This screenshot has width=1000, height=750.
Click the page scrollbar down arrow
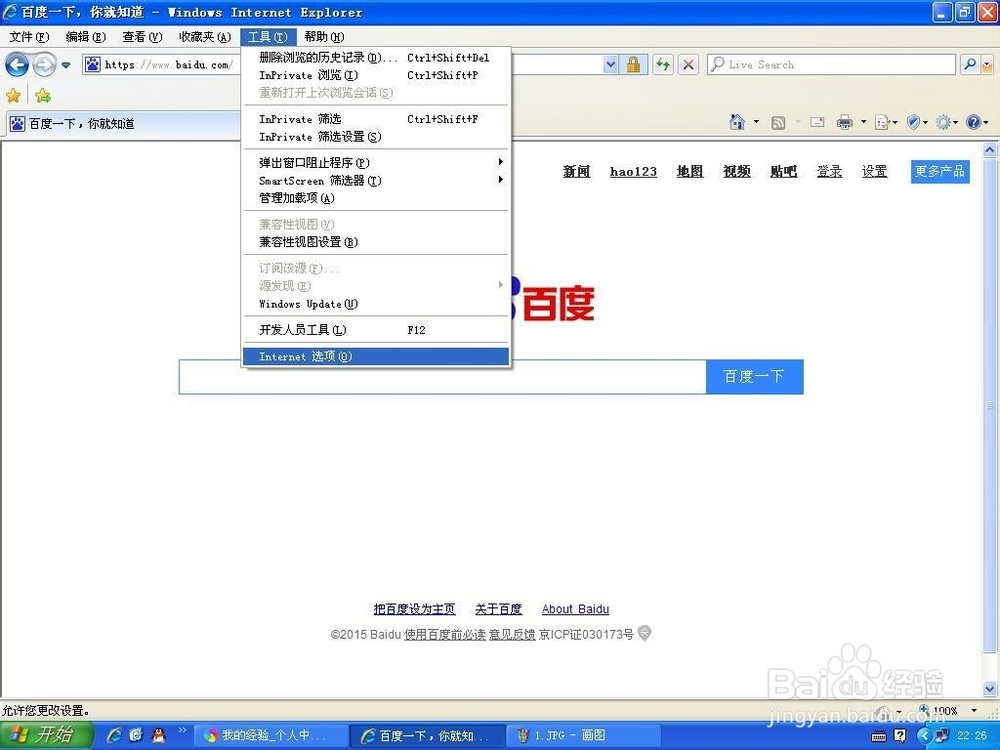click(x=990, y=689)
